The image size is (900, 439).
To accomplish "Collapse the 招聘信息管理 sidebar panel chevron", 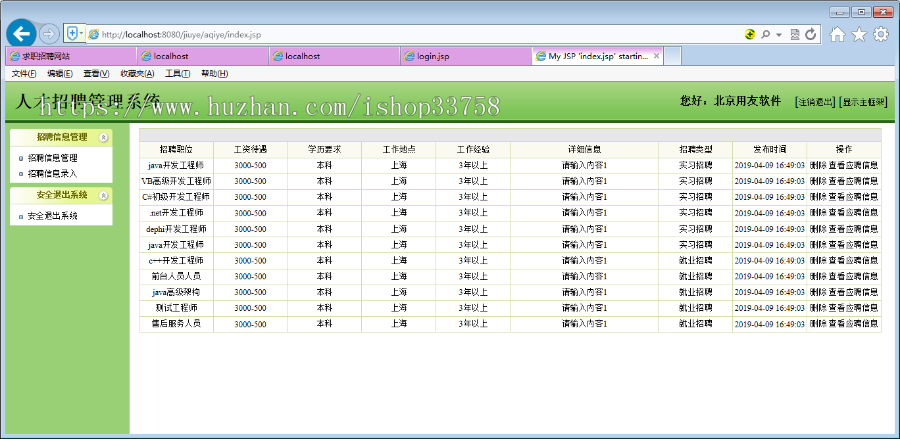I will coord(103,137).
